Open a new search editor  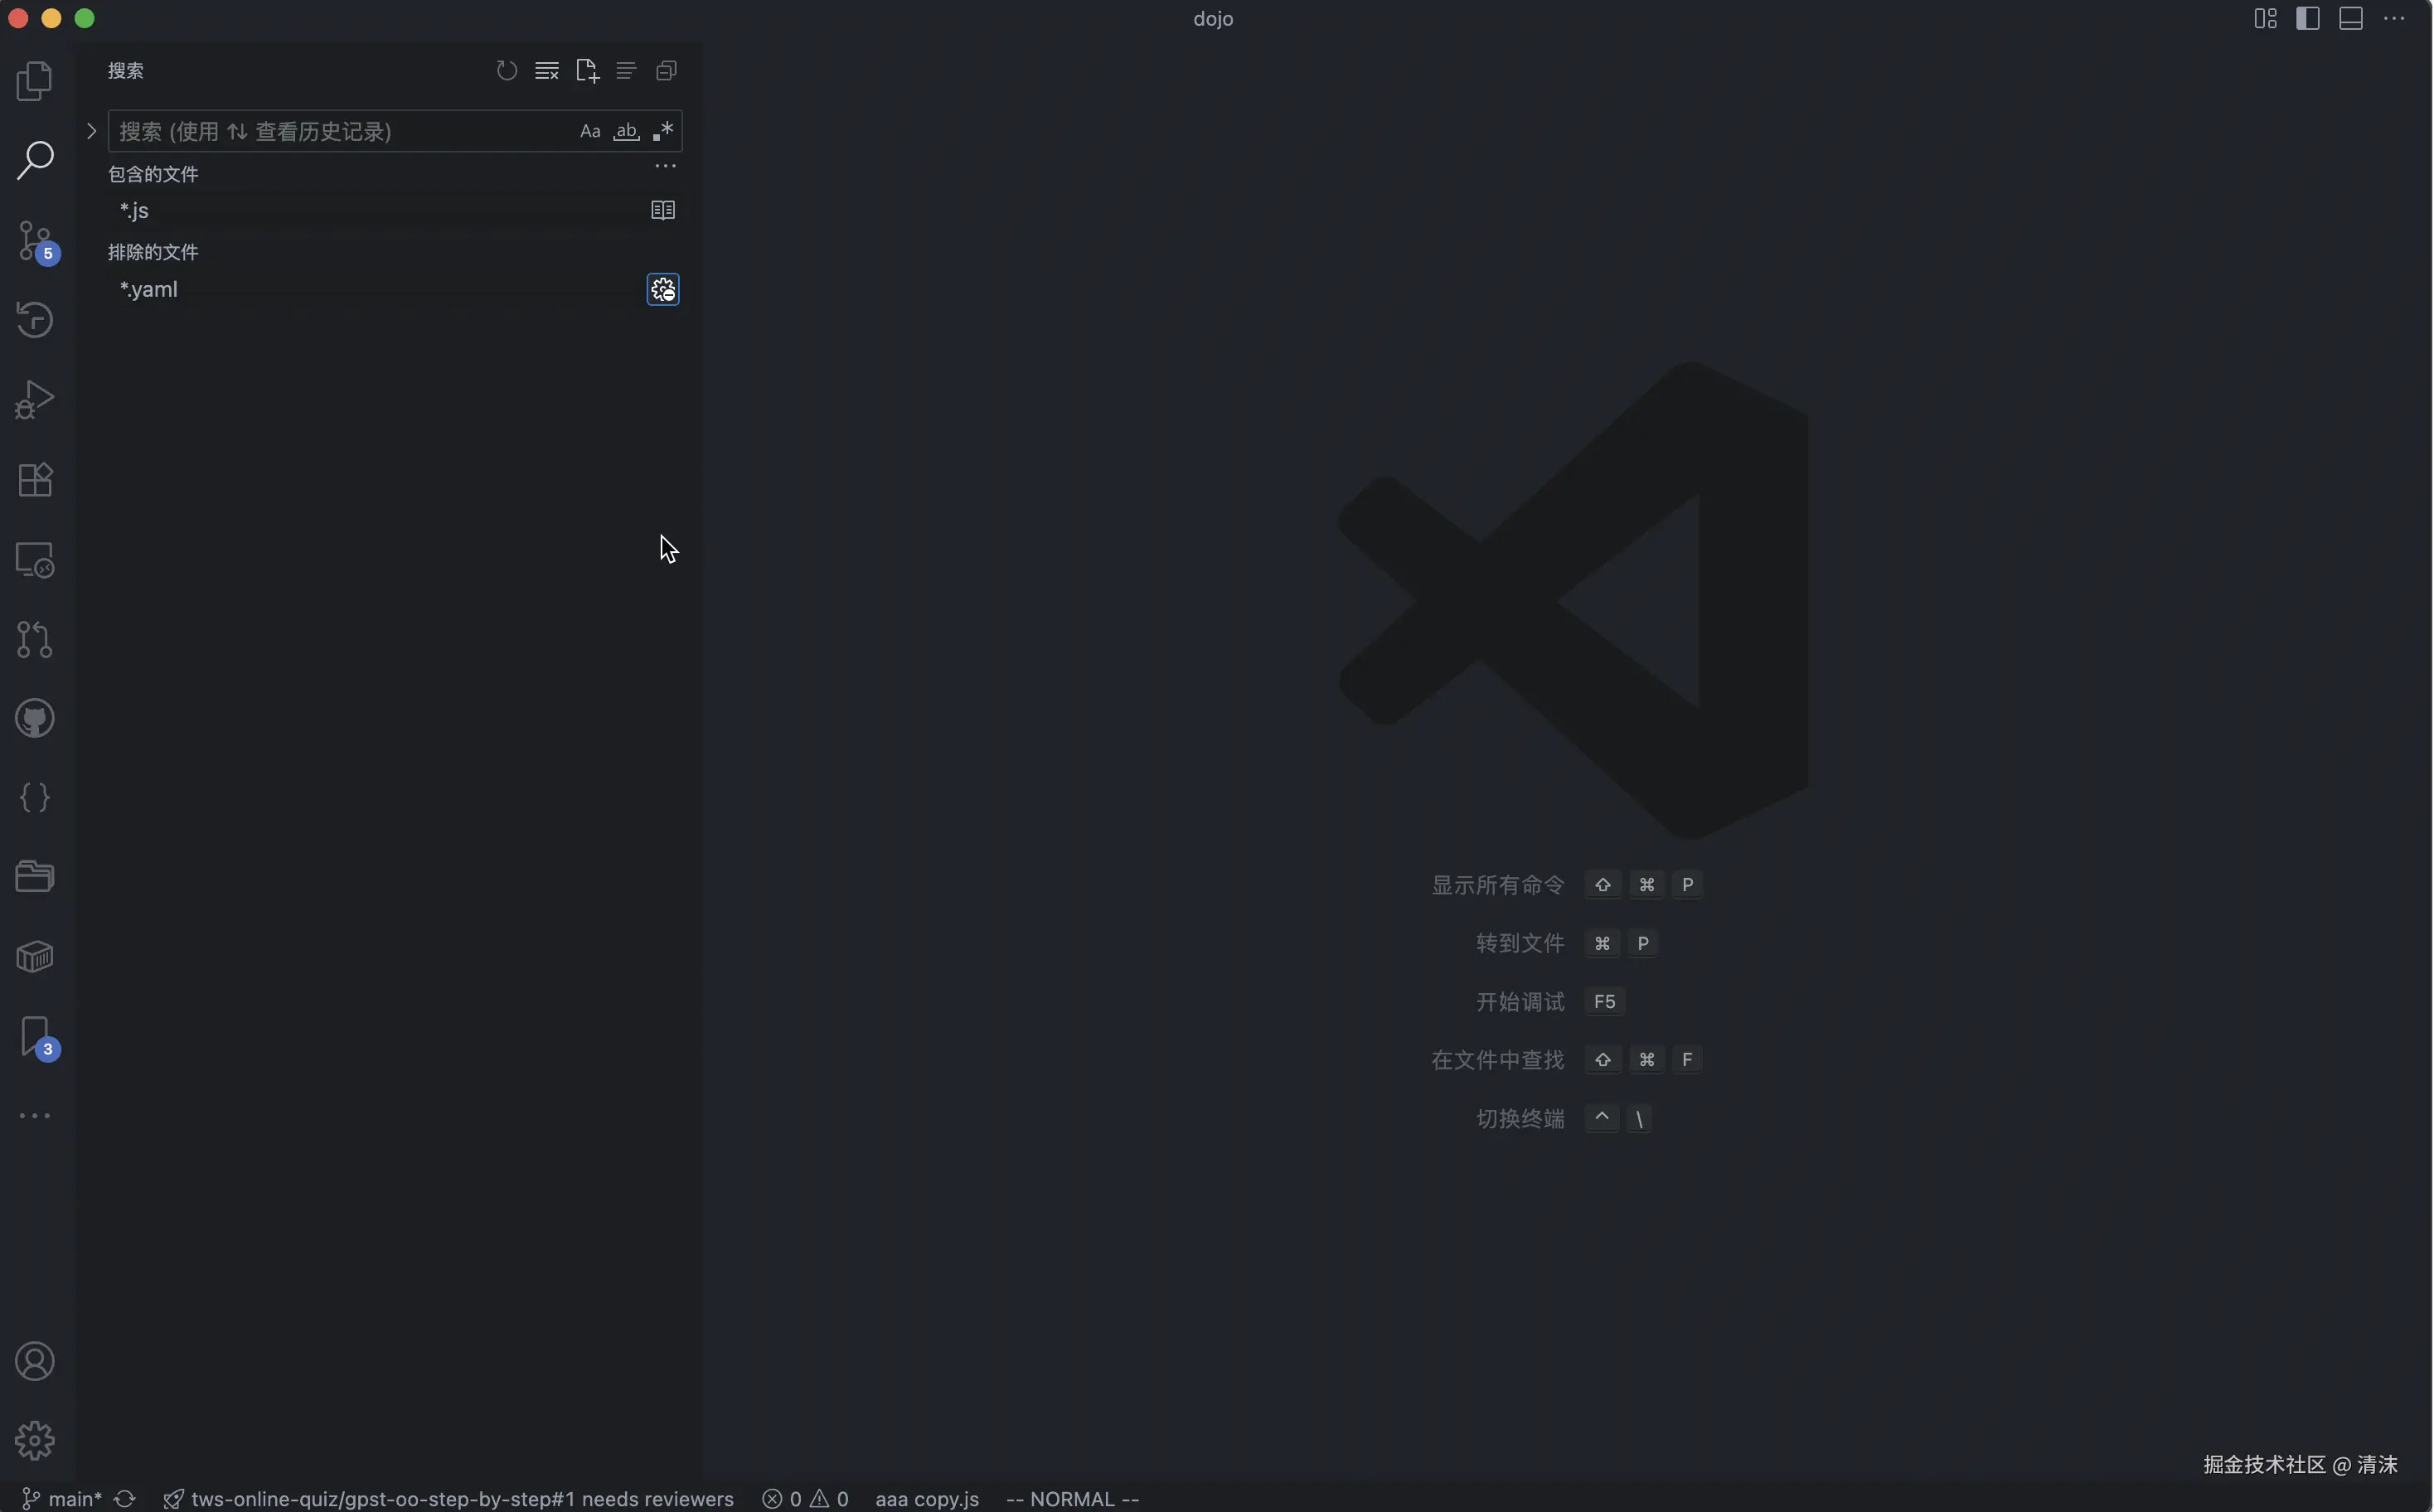pos(587,71)
